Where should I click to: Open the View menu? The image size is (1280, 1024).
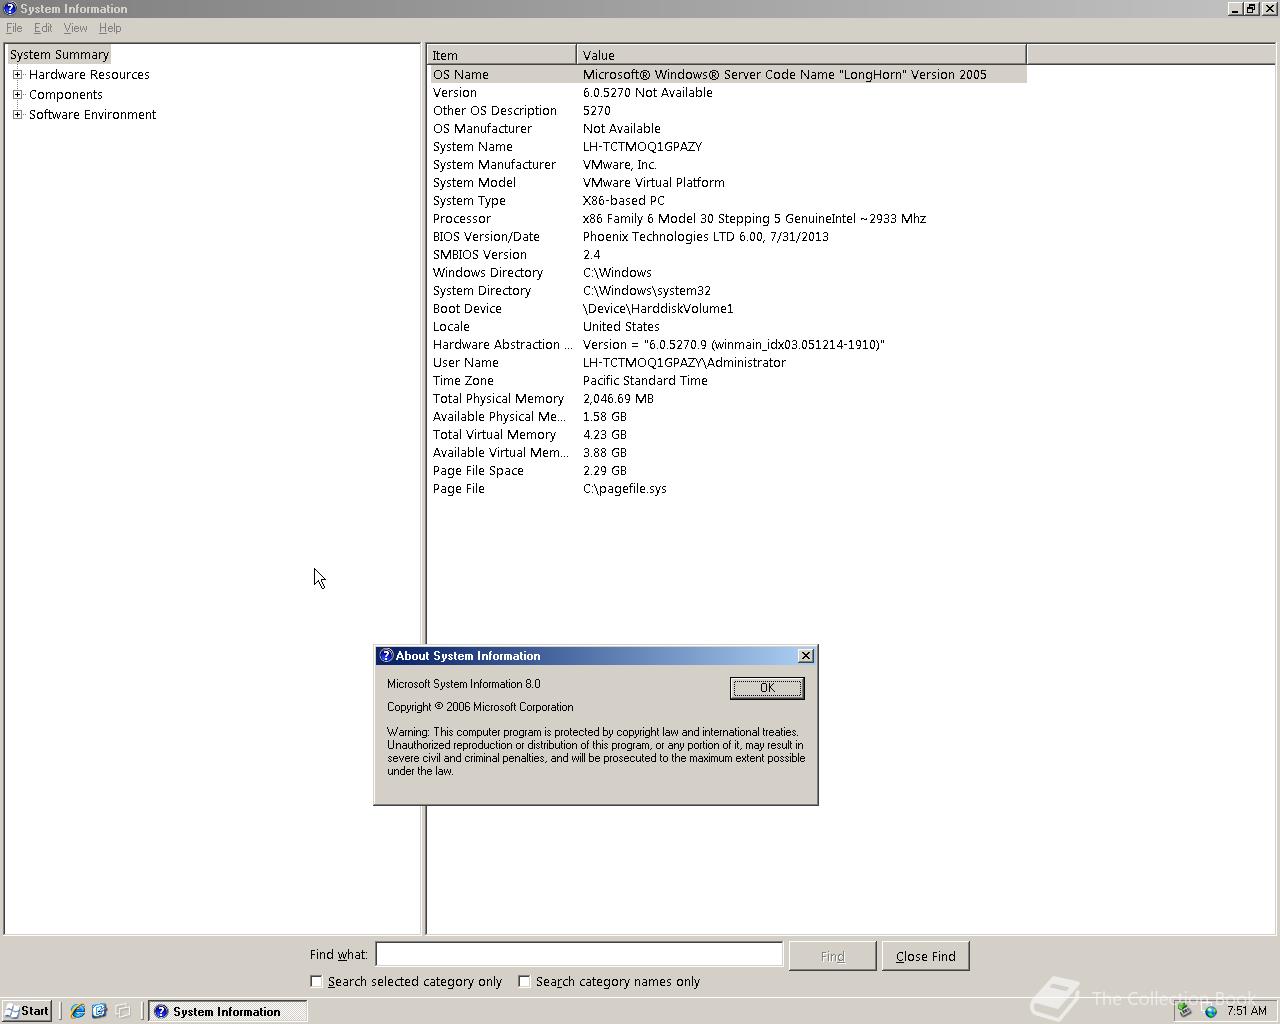click(75, 28)
